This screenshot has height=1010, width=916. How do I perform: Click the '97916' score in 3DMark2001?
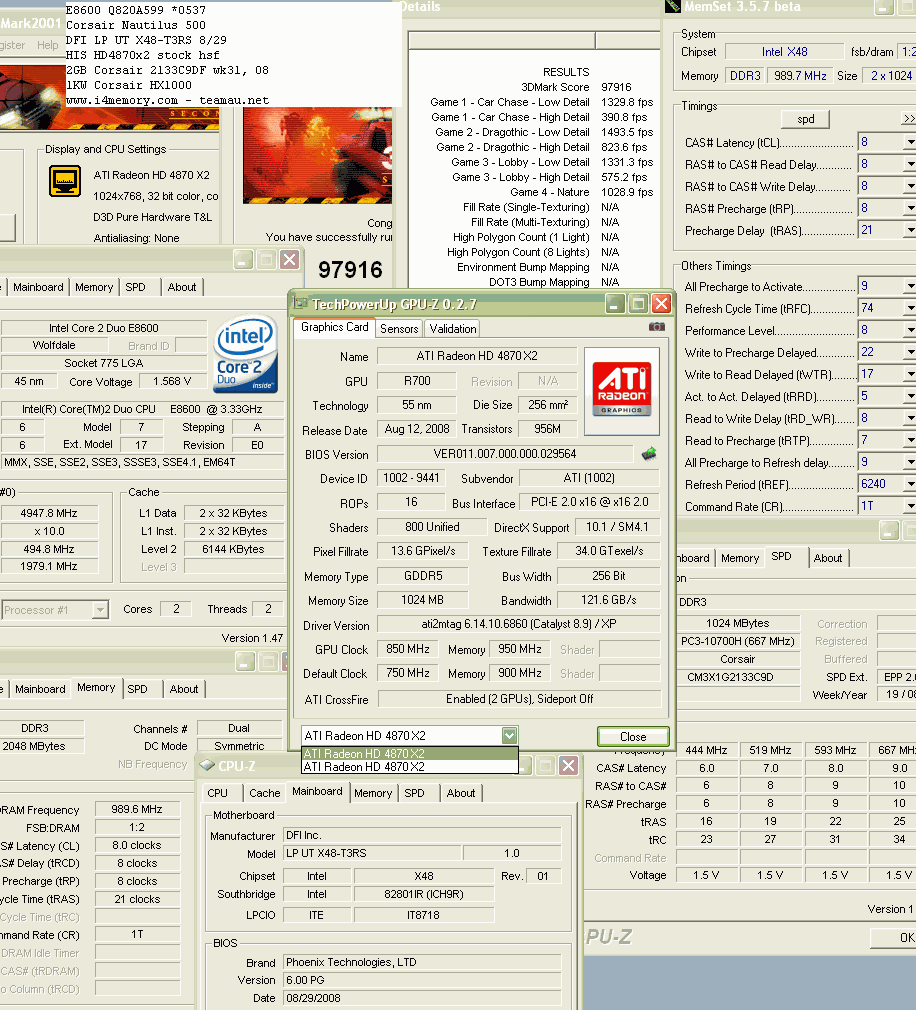tap(350, 269)
